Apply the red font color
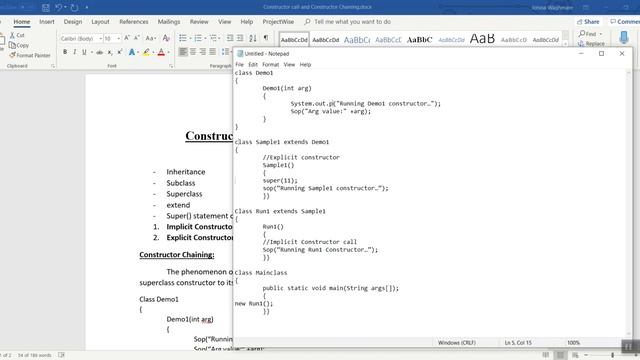640x360 pixels. click(161, 52)
